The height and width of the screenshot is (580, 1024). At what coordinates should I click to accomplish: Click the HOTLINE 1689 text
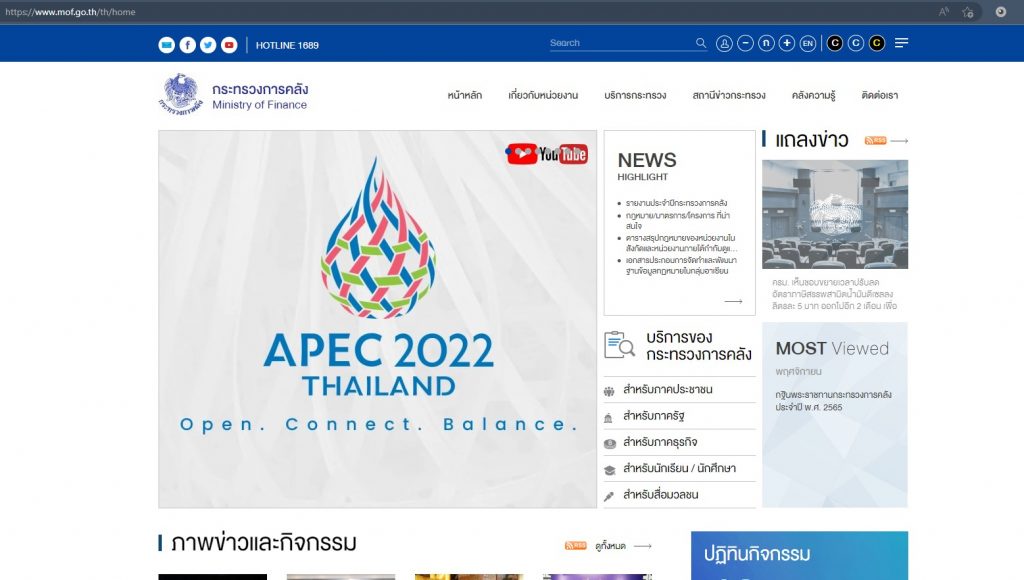[x=287, y=45]
